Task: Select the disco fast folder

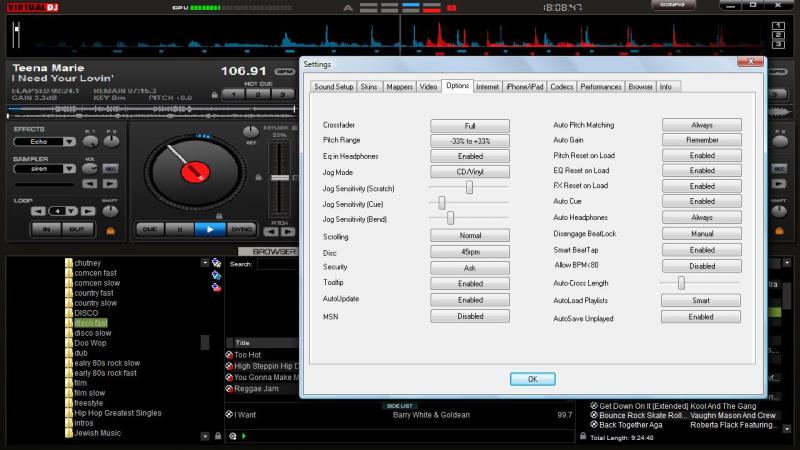Action: pos(91,323)
